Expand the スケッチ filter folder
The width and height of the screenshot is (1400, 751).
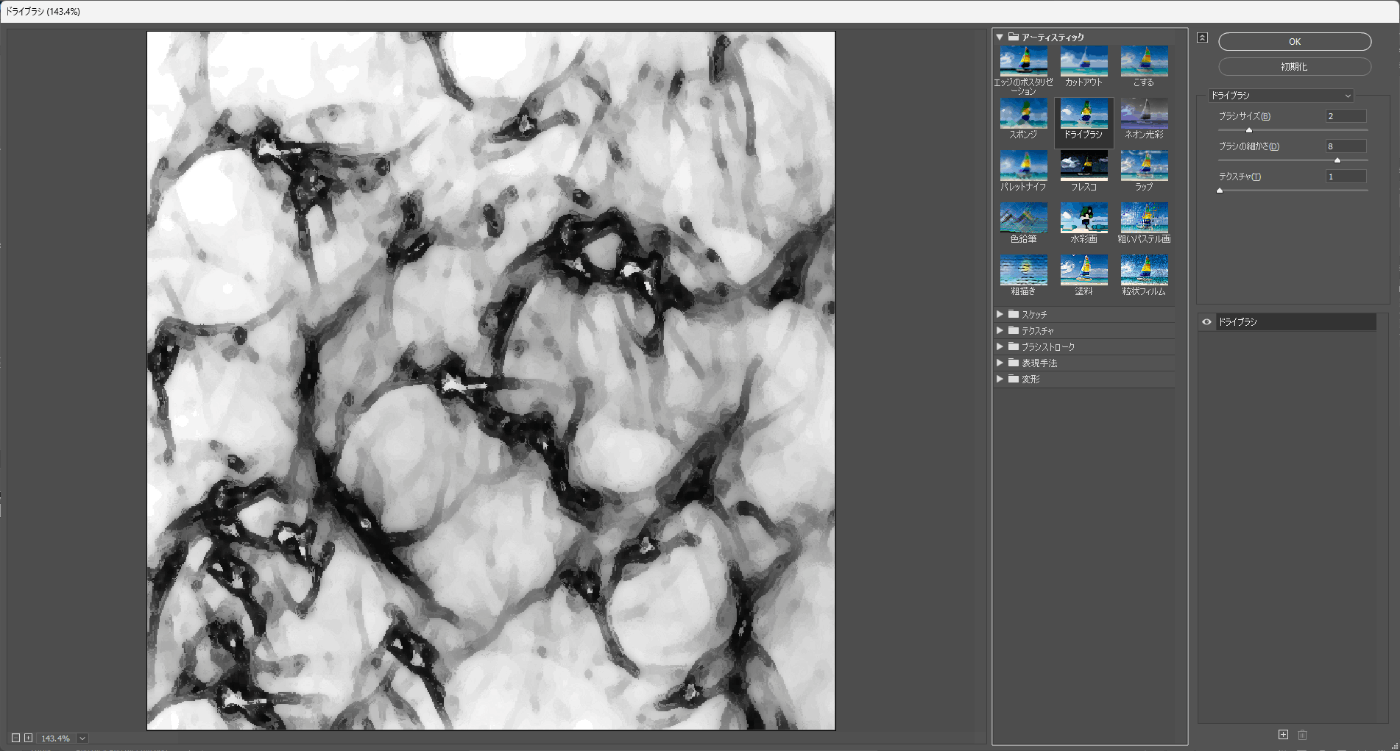pyautogui.click(x=1000, y=314)
